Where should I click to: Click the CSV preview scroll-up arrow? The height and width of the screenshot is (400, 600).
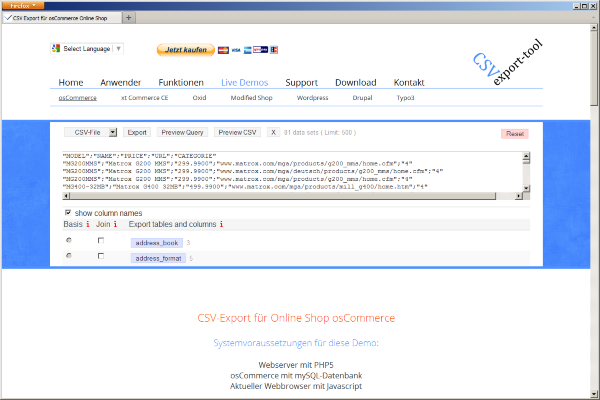[x=527, y=155]
